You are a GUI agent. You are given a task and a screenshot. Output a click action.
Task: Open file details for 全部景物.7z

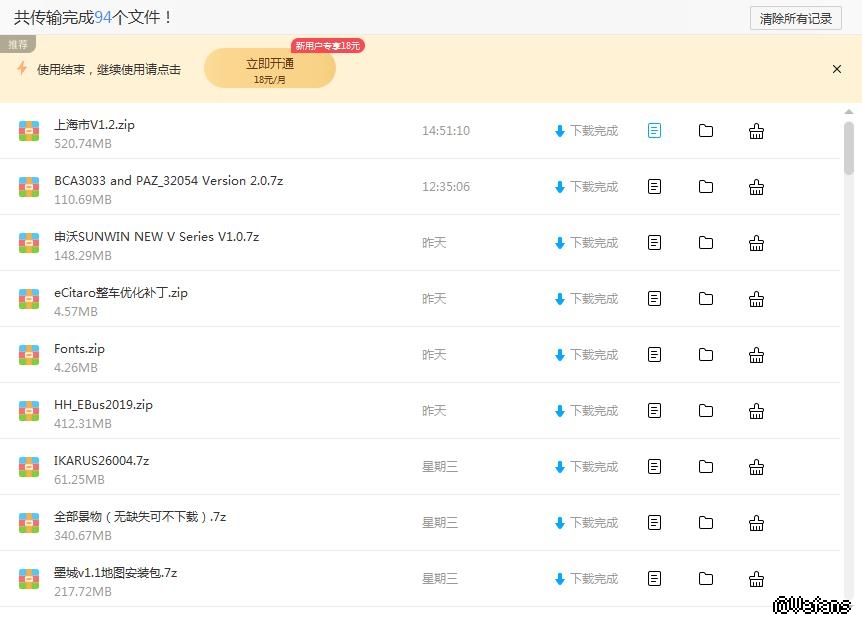click(654, 523)
